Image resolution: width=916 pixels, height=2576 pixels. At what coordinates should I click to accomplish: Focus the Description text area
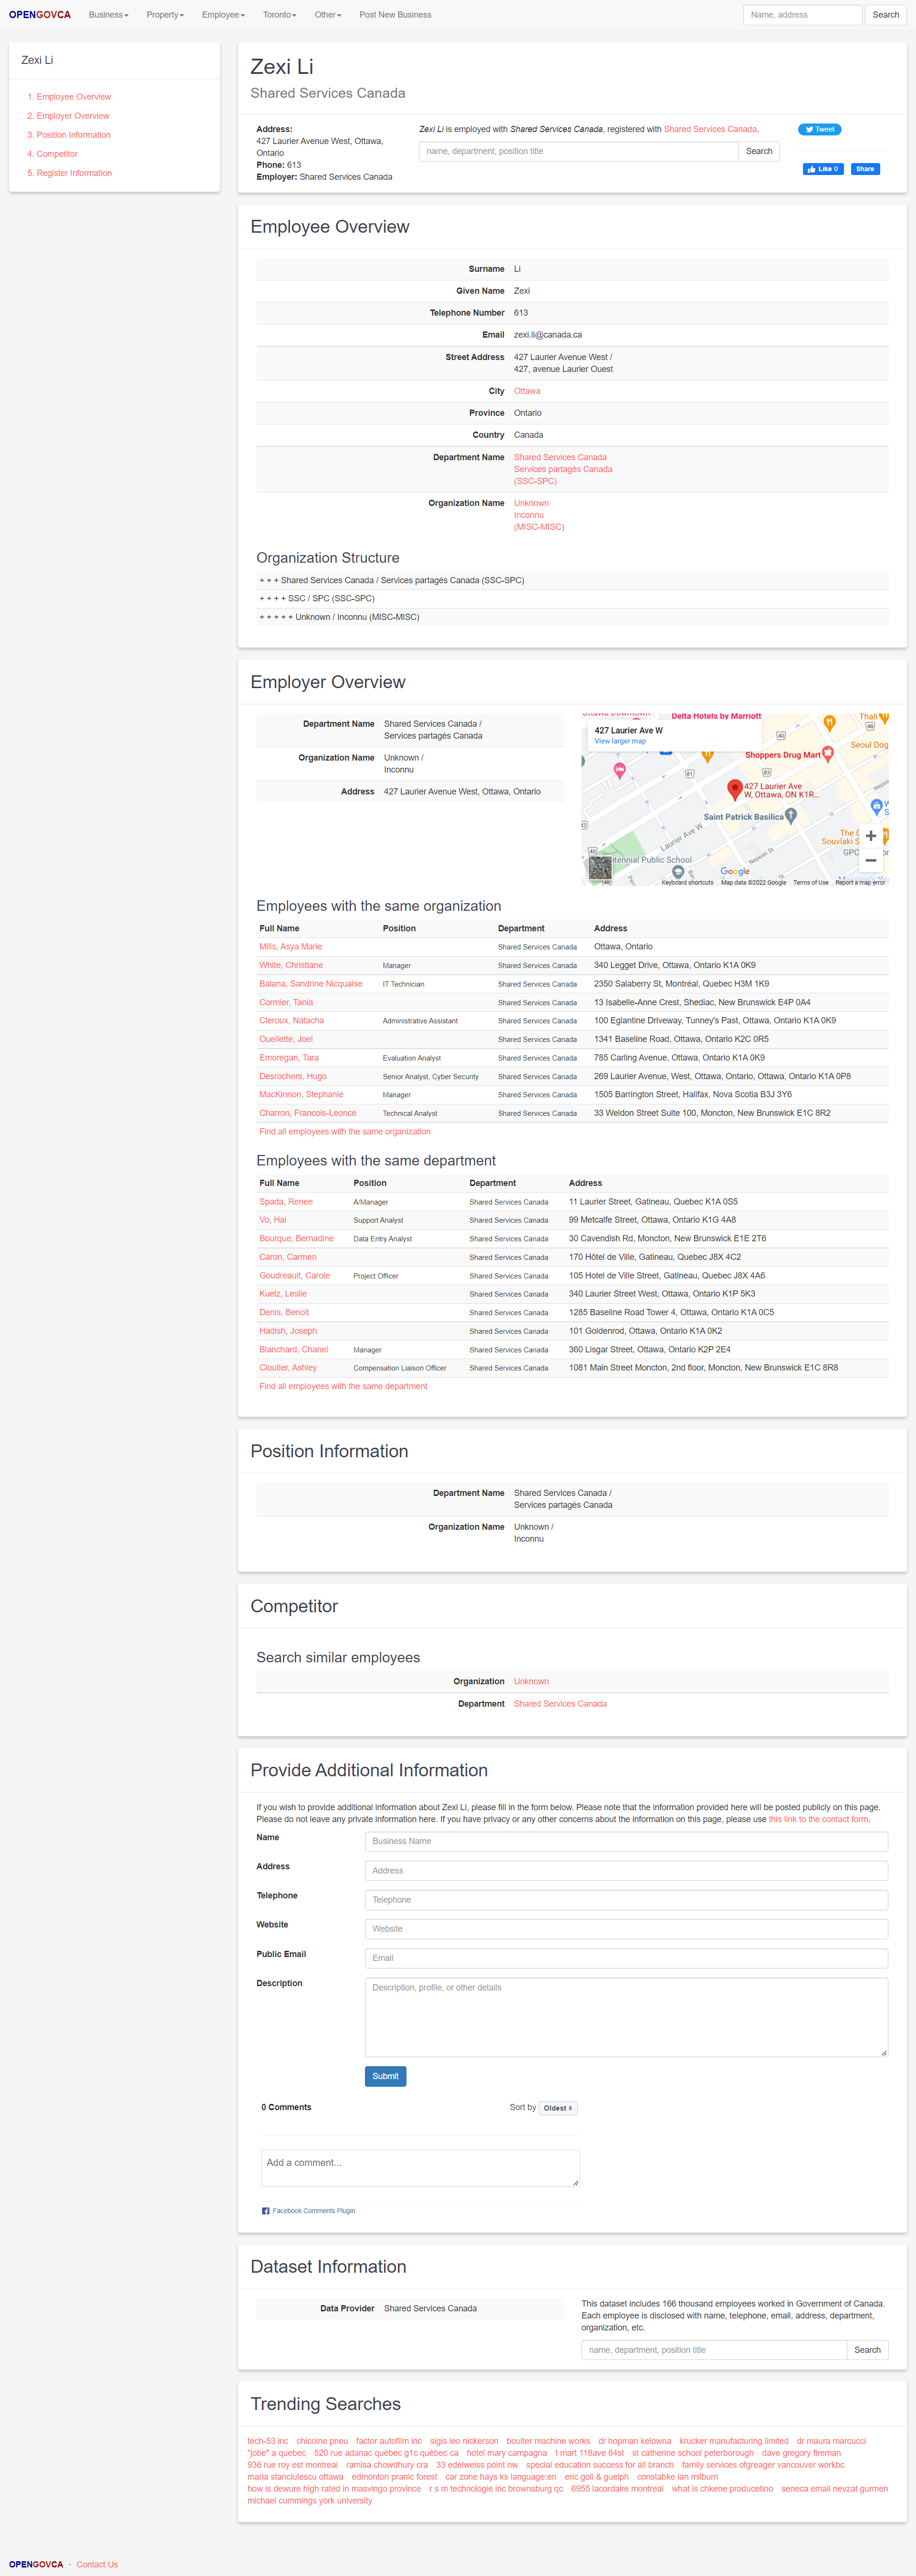pos(626,2017)
